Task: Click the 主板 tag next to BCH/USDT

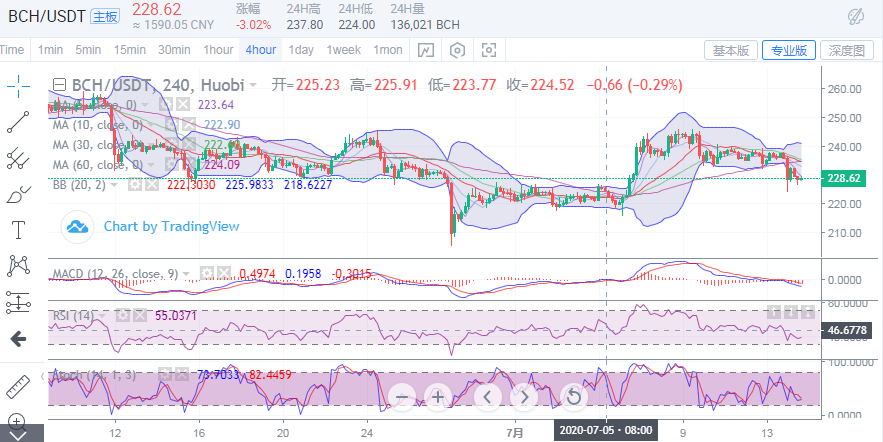Action: pos(105,16)
